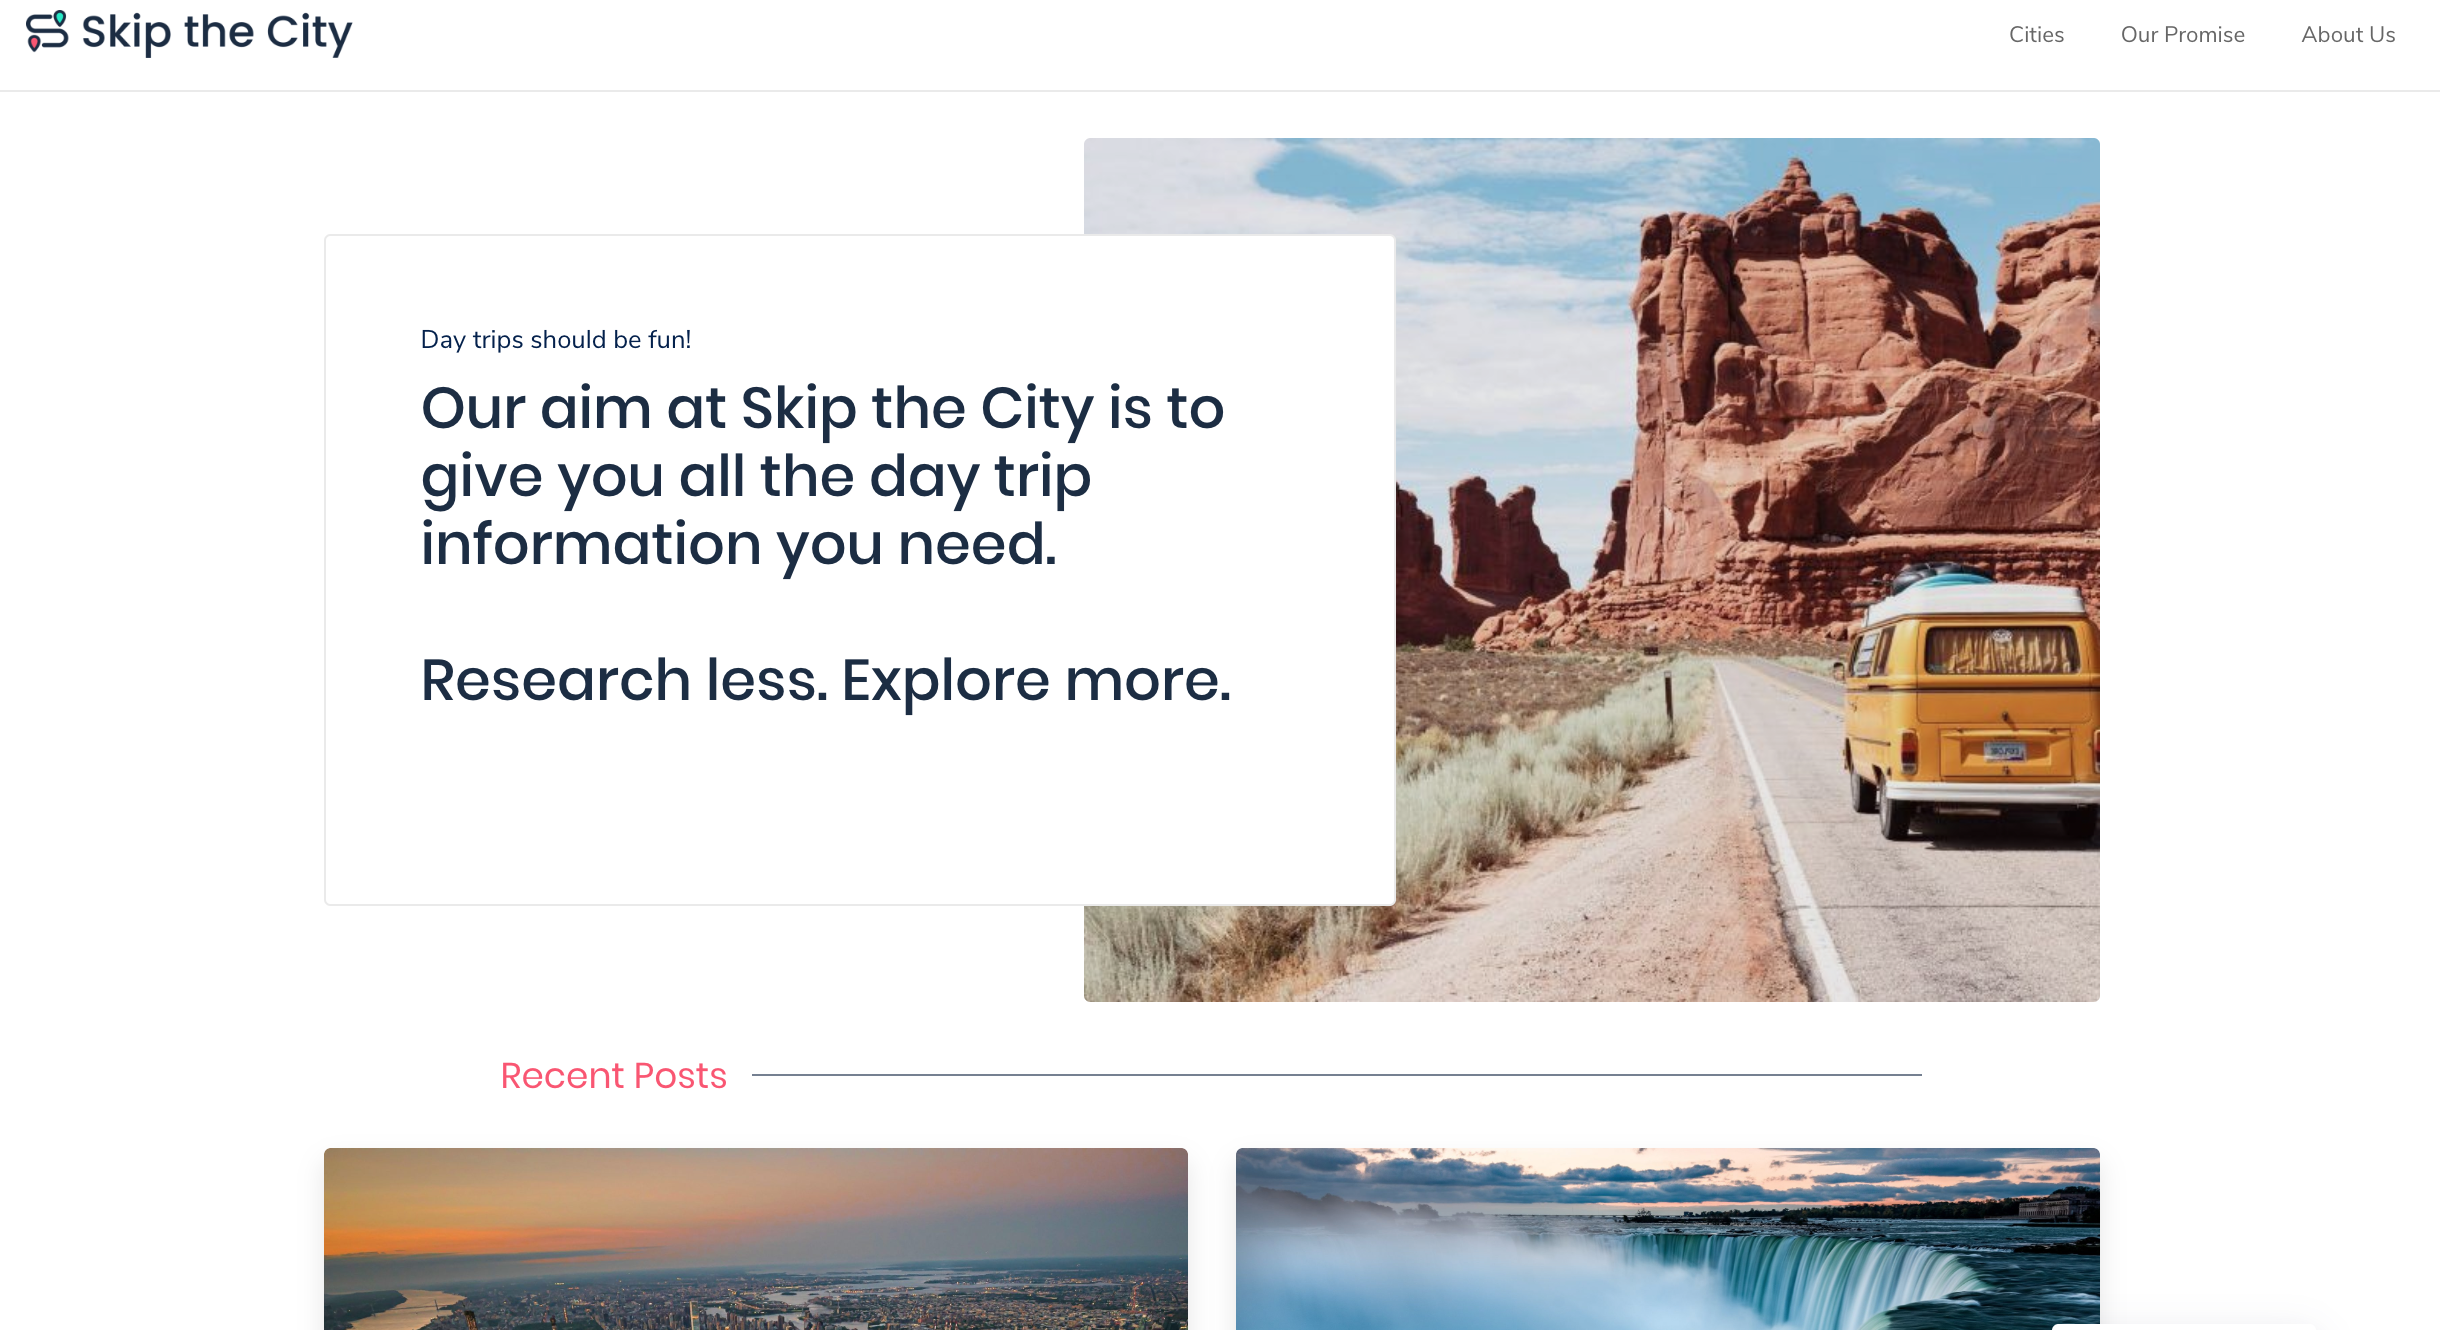Open the waterfall post thumbnail

1668,1239
